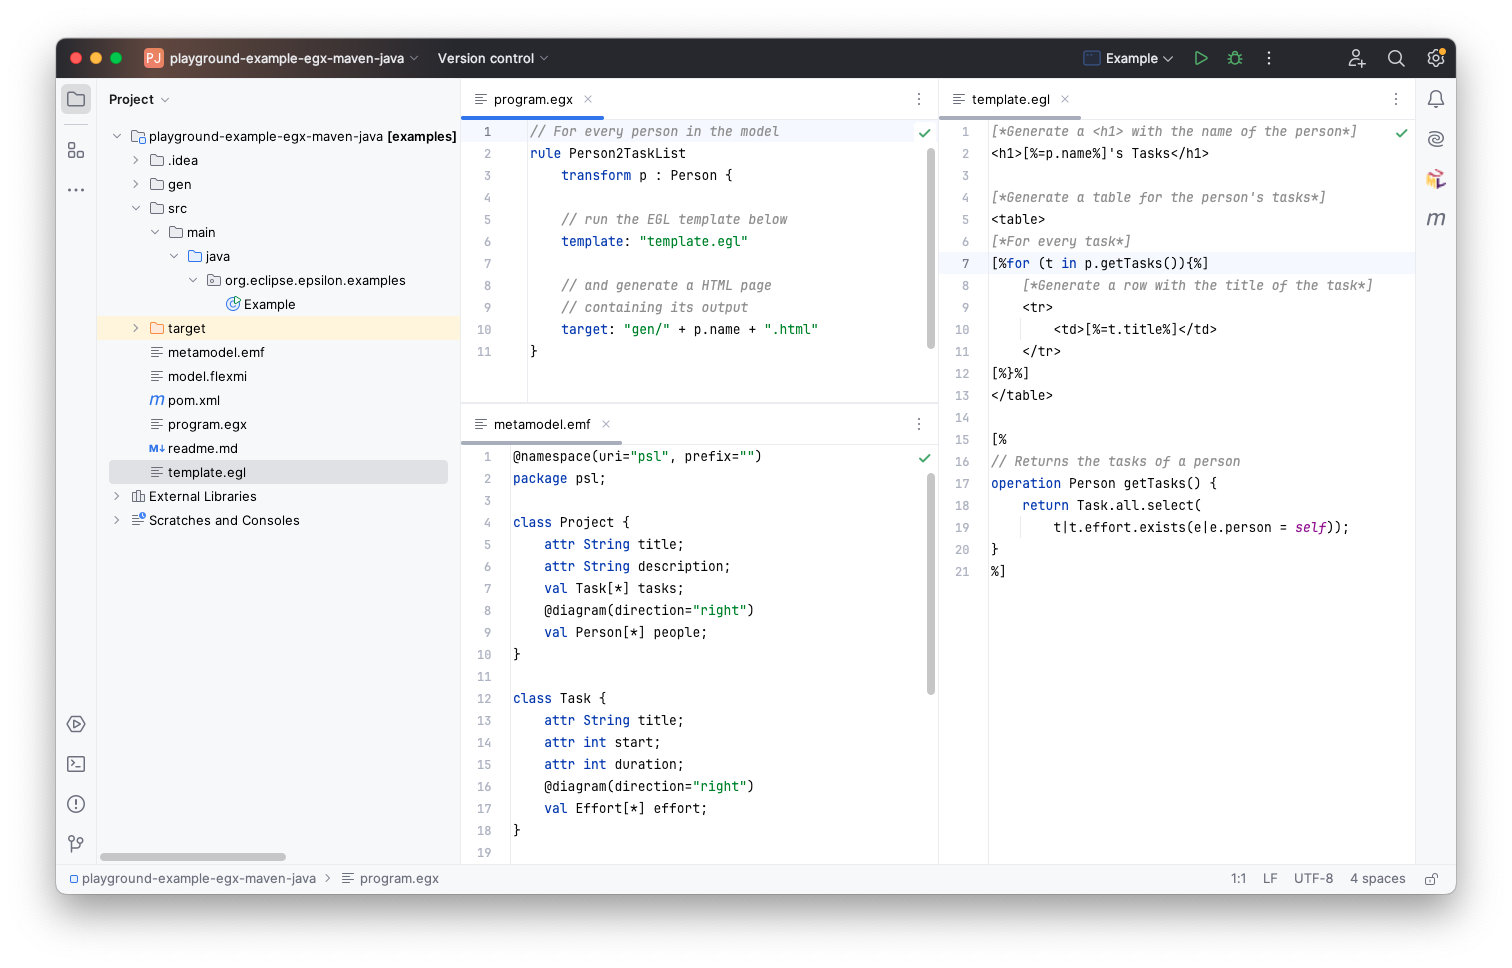Start debugging with the bug icon
This screenshot has height=968, width=1512.
coord(1235,58)
